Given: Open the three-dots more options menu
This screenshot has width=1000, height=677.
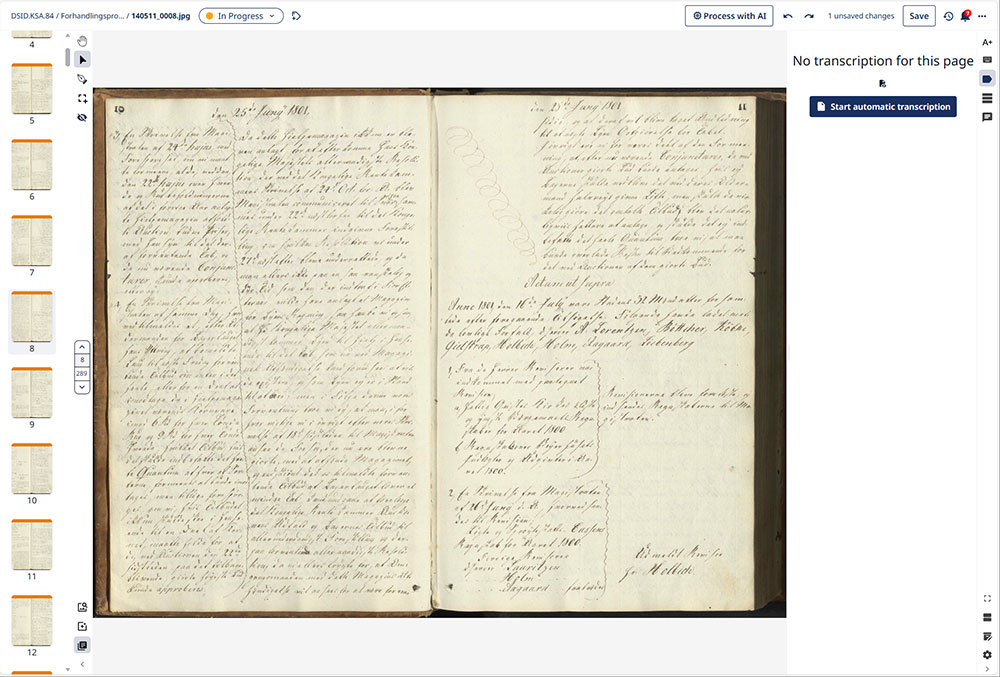Looking at the screenshot, I should 984,16.
